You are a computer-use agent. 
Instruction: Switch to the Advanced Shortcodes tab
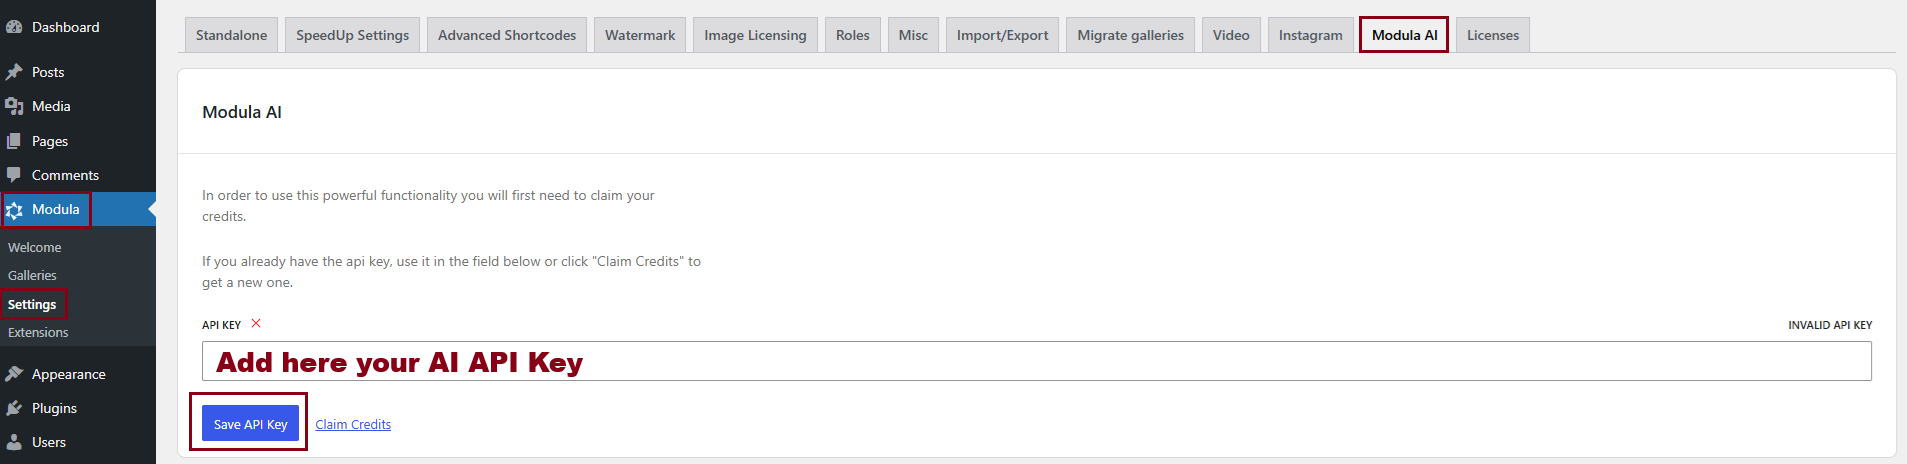click(x=507, y=35)
